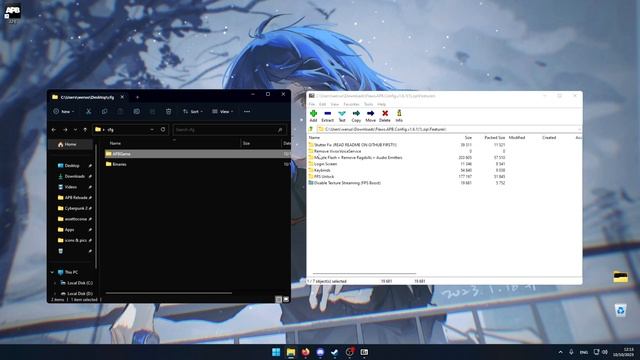Click the Up arrow in File Explorer navigation
640x360 pixels.
[85, 130]
